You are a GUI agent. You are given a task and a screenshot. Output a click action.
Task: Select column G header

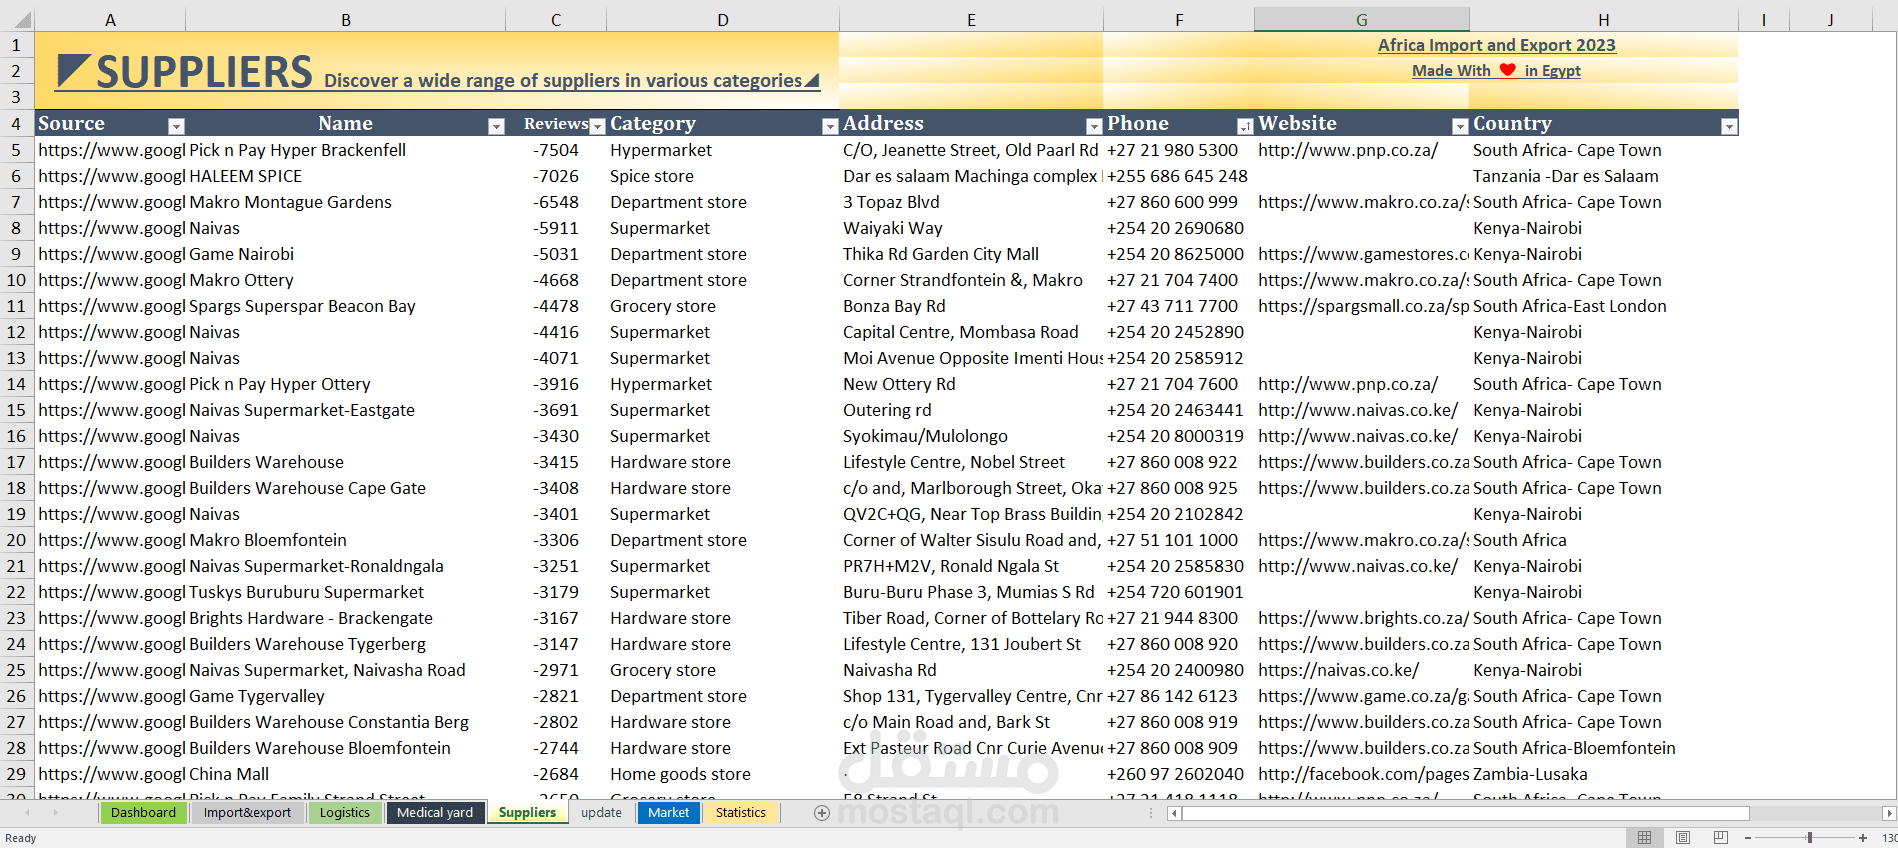click(x=1361, y=20)
